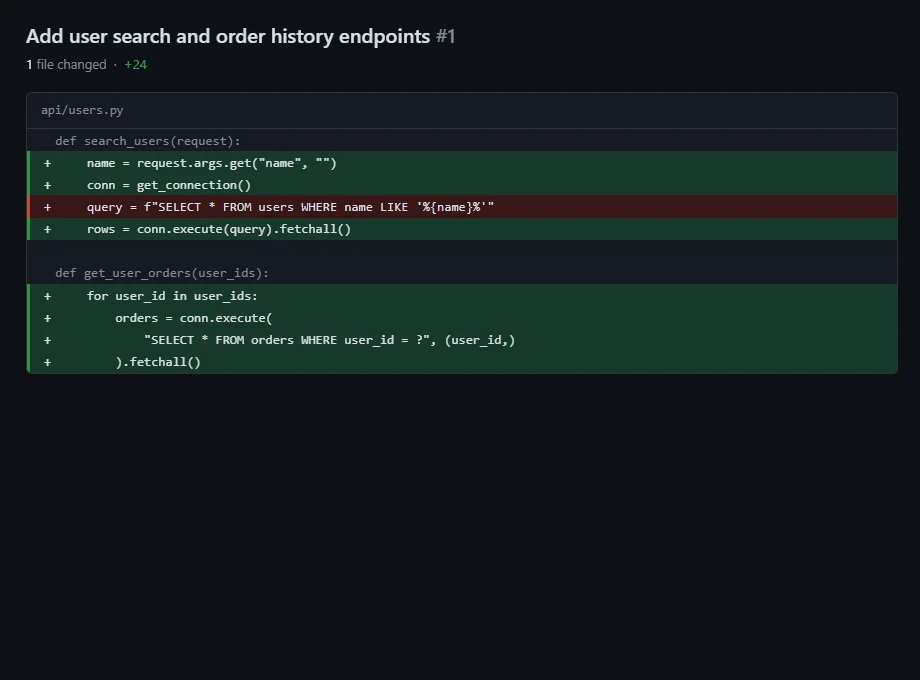920x680 pixels.
Task: Select the line "orders = conn.execute("
Action: point(462,318)
